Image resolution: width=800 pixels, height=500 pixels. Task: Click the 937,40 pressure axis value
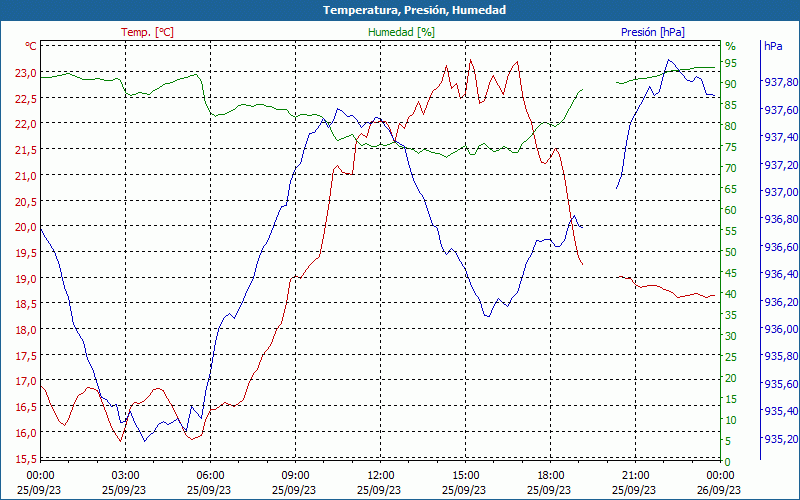[x=781, y=137]
